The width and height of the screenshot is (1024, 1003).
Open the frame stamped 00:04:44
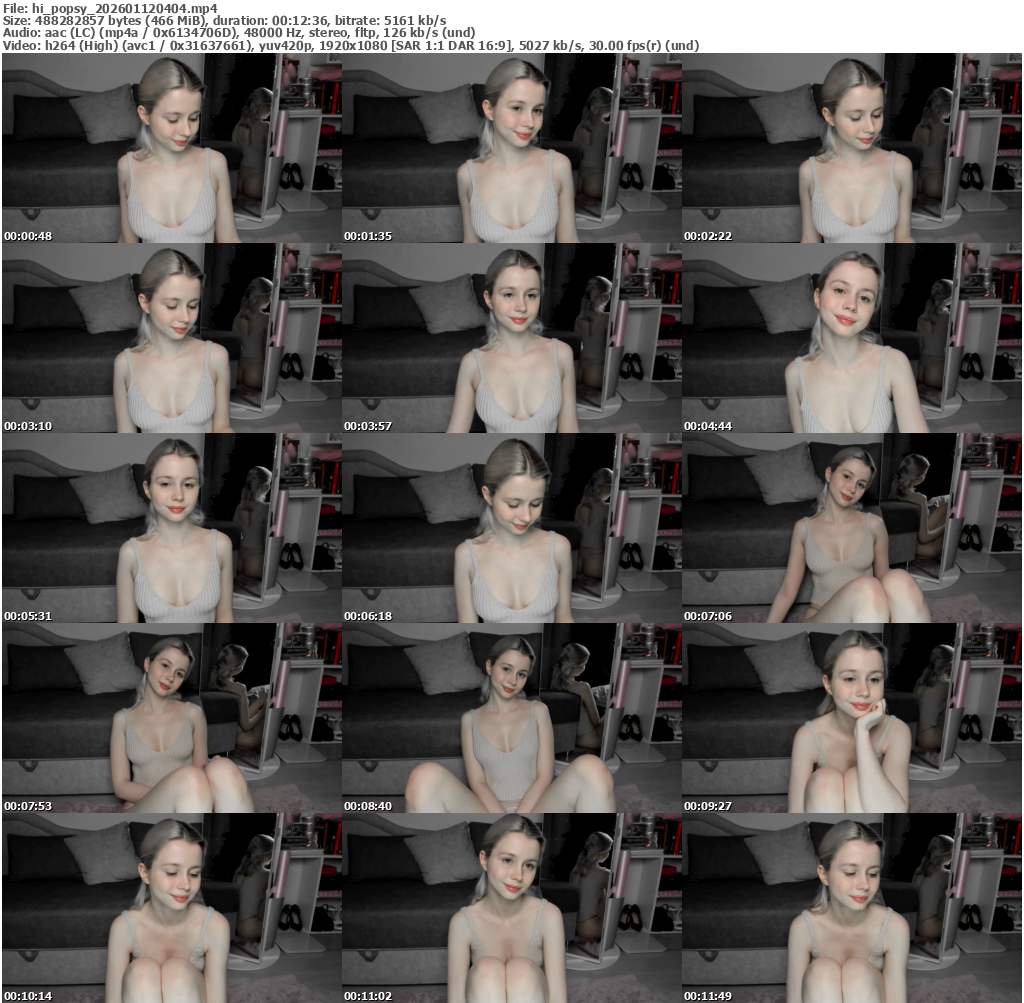click(x=852, y=338)
